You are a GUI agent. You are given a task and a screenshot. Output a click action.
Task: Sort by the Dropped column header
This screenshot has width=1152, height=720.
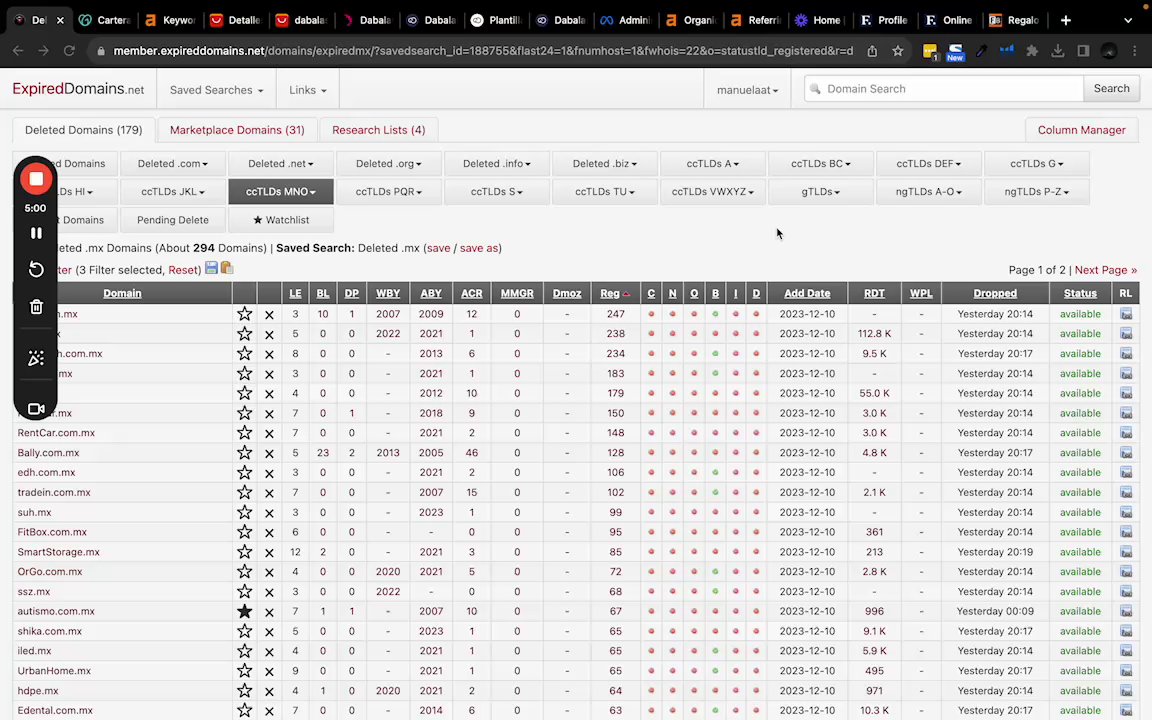(995, 293)
